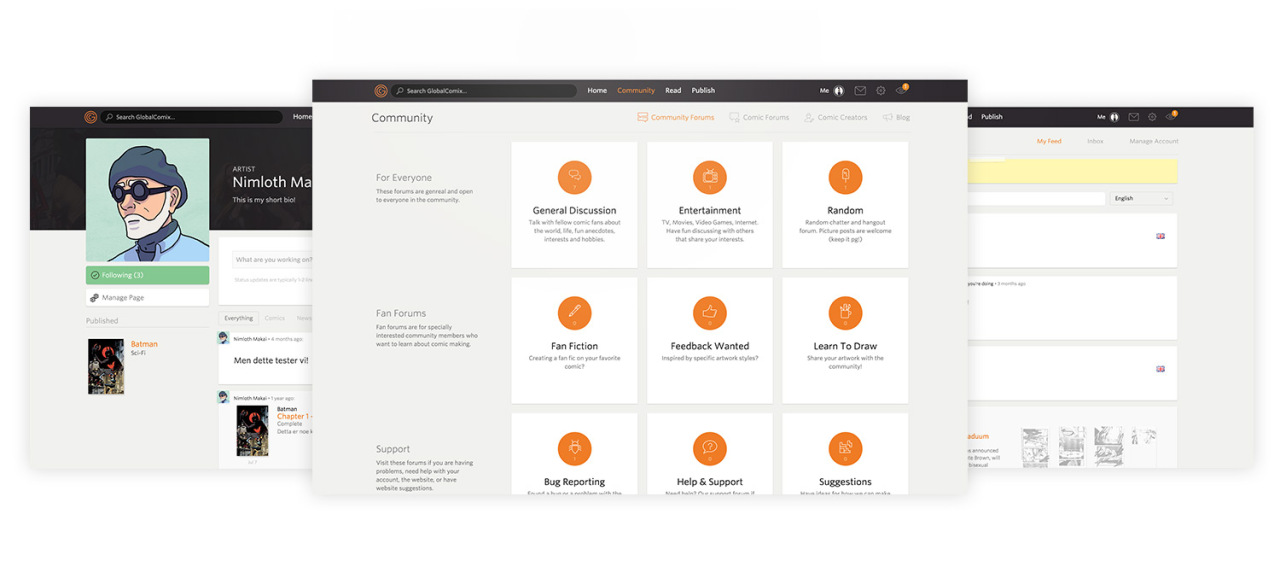Screen dimensions: 1280x567
Task: Click 'What are you working on?' status field
Action: 271,260
